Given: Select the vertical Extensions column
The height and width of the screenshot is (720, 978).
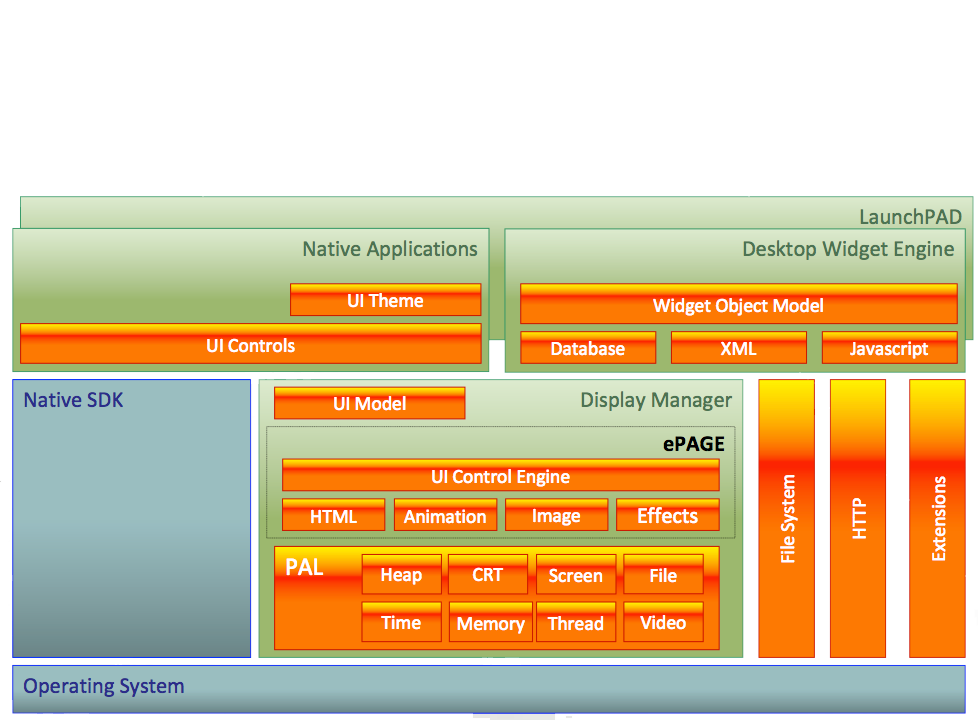Looking at the screenshot, I should click(937, 518).
